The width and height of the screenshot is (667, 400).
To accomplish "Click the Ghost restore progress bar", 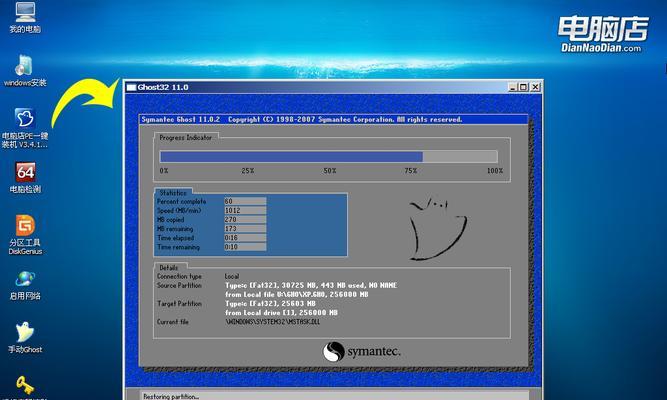I will (x=328, y=157).
